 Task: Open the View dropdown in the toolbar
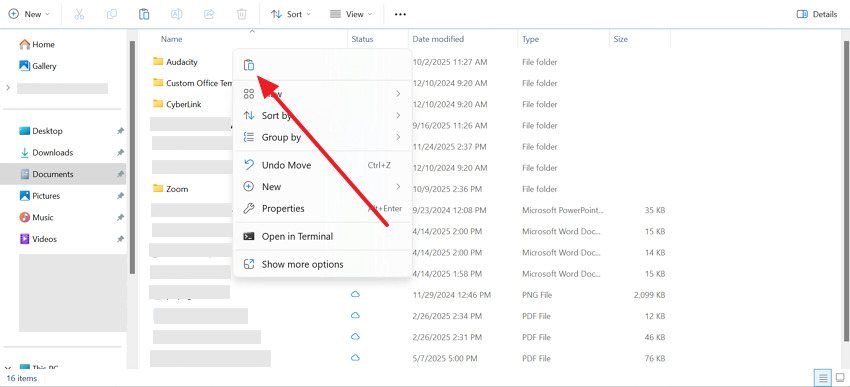(x=351, y=14)
